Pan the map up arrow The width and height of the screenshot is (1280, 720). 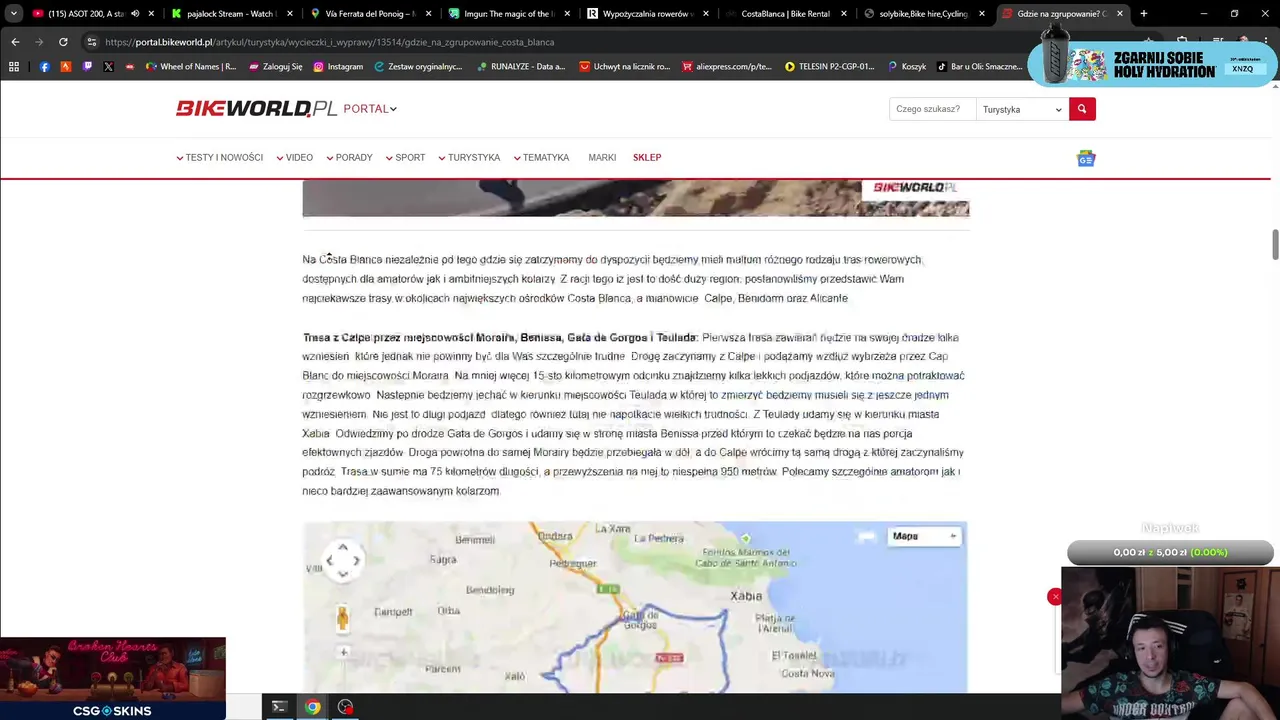[343, 547]
